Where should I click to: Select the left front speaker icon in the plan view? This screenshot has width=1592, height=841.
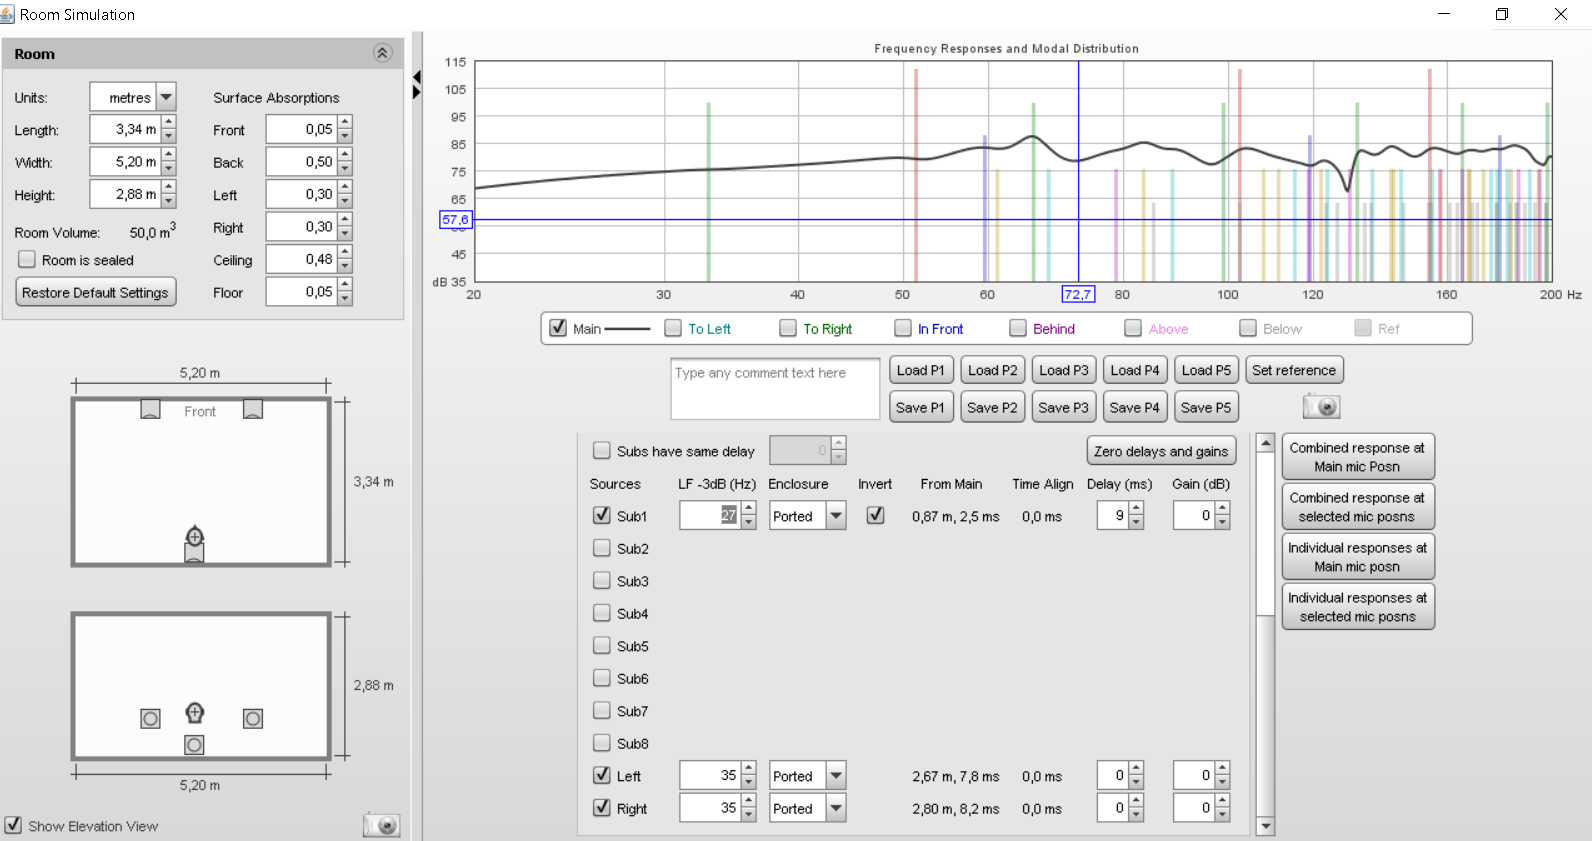(150, 409)
